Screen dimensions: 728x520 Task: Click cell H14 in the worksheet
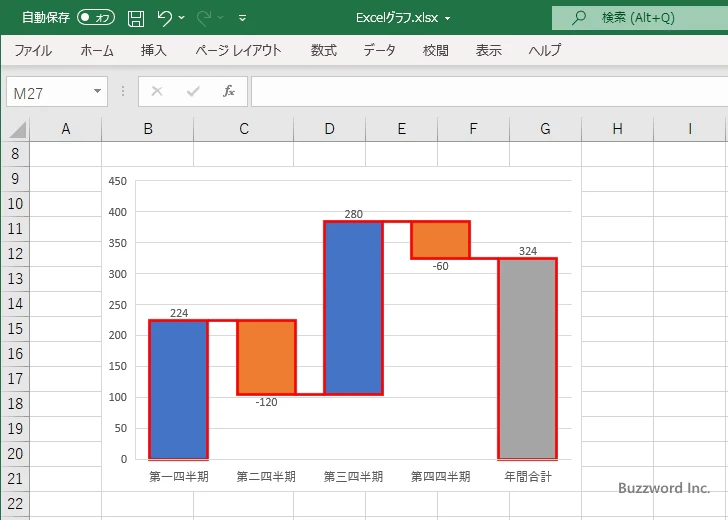coord(618,304)
